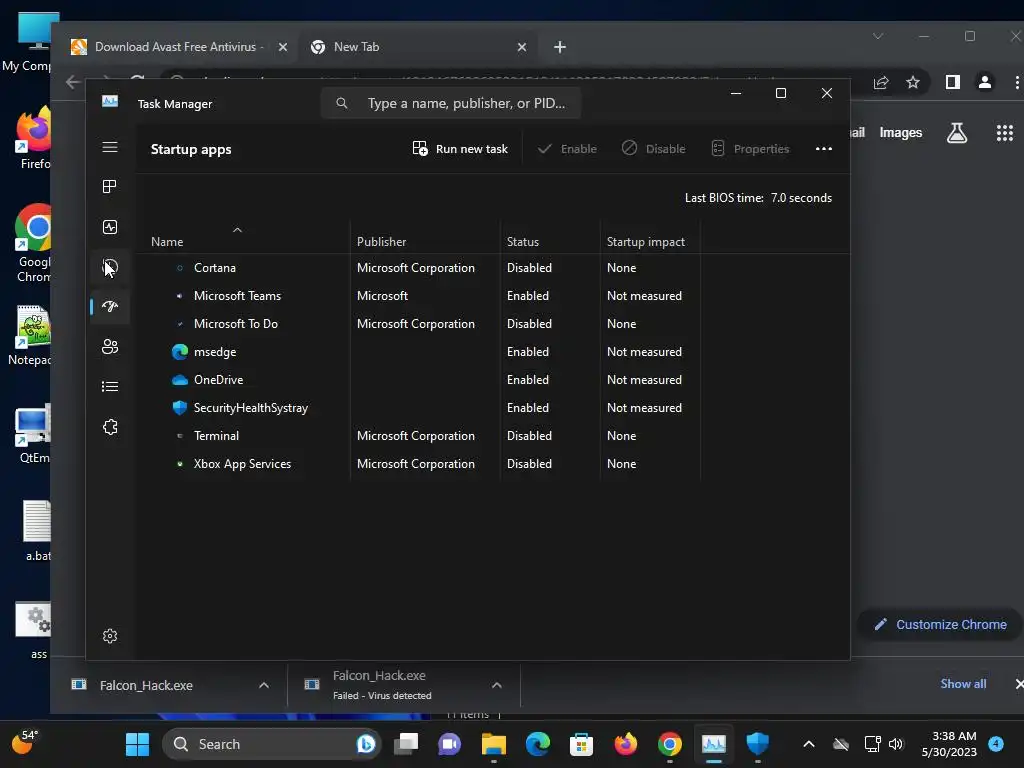Bookmark this page with star icon

[x=913, y=82]
